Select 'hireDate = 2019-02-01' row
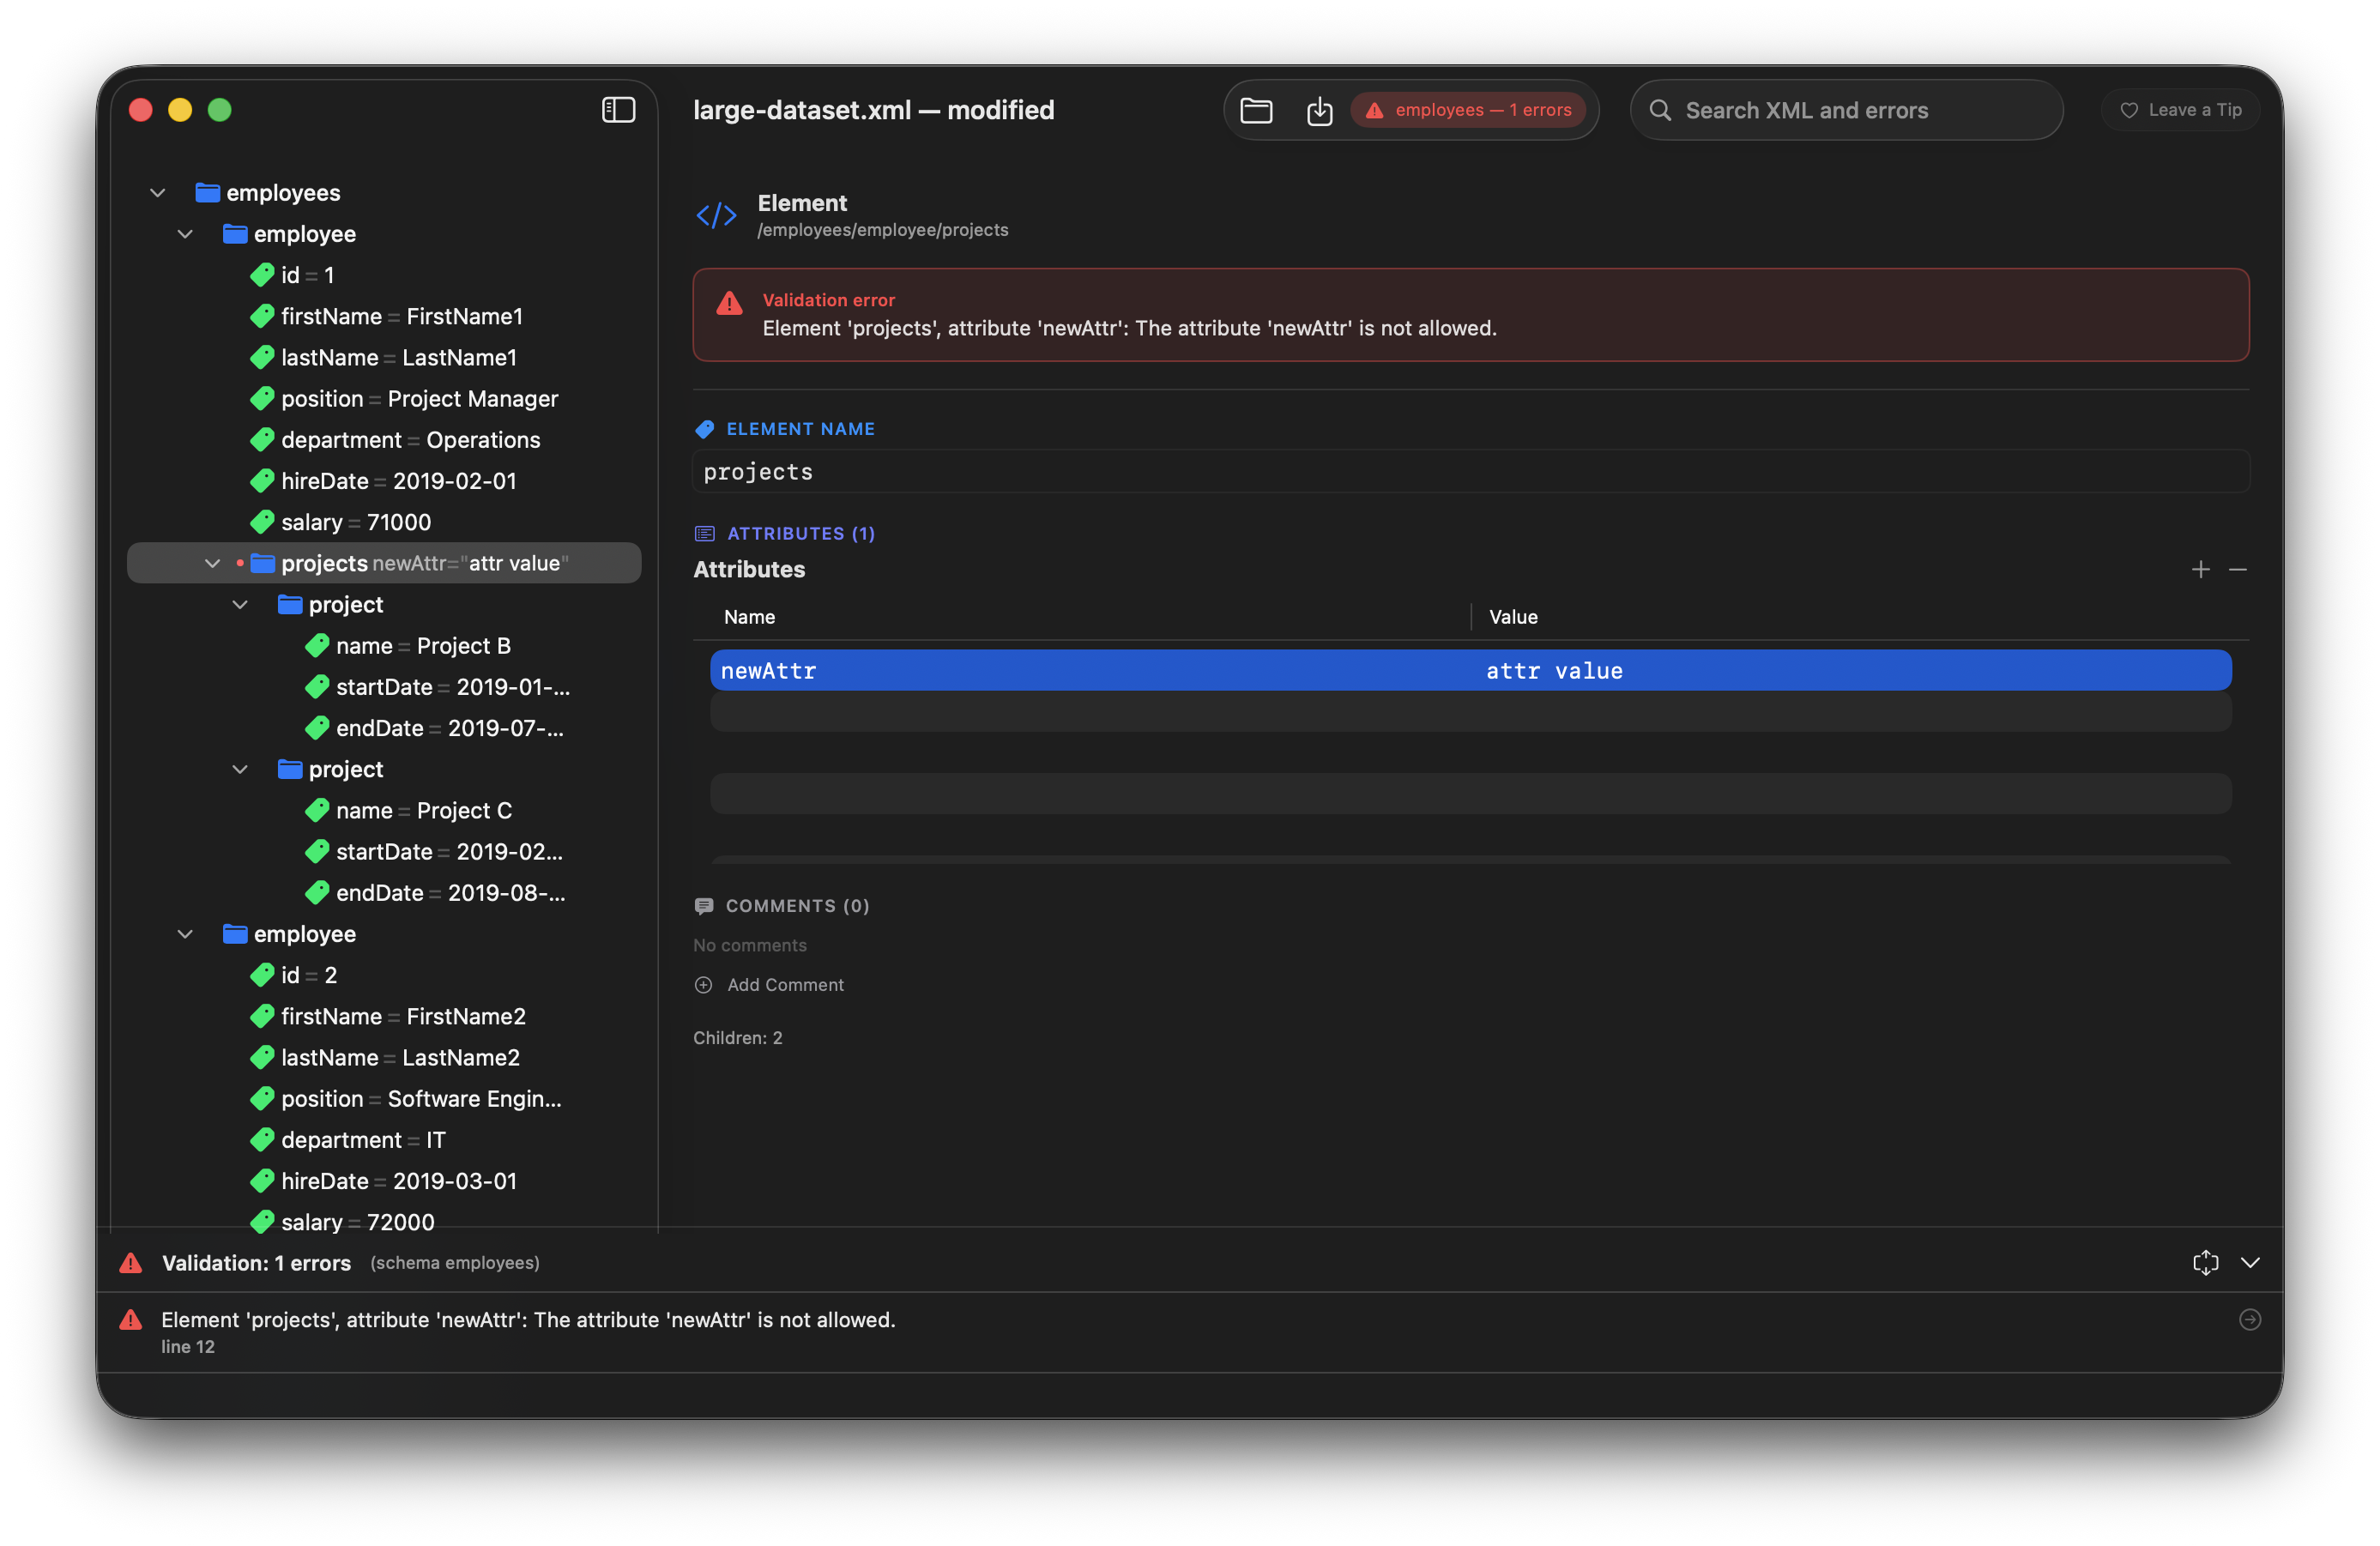 click(383, 481)
